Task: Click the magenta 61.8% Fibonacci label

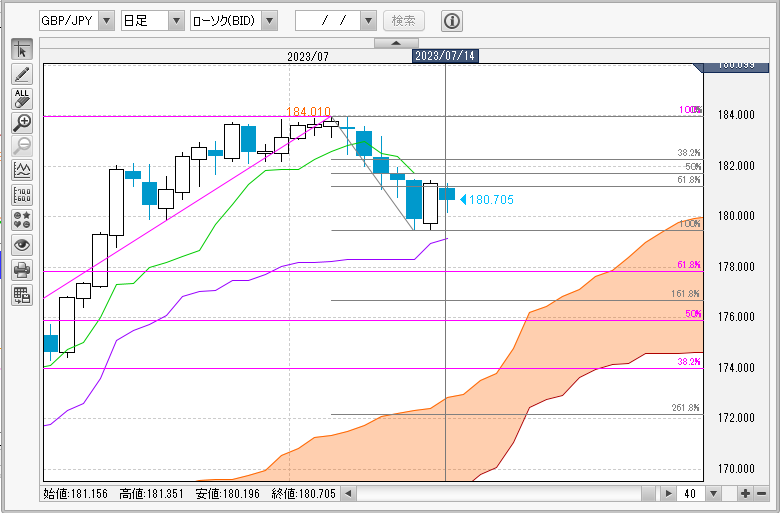Action: 689,265
